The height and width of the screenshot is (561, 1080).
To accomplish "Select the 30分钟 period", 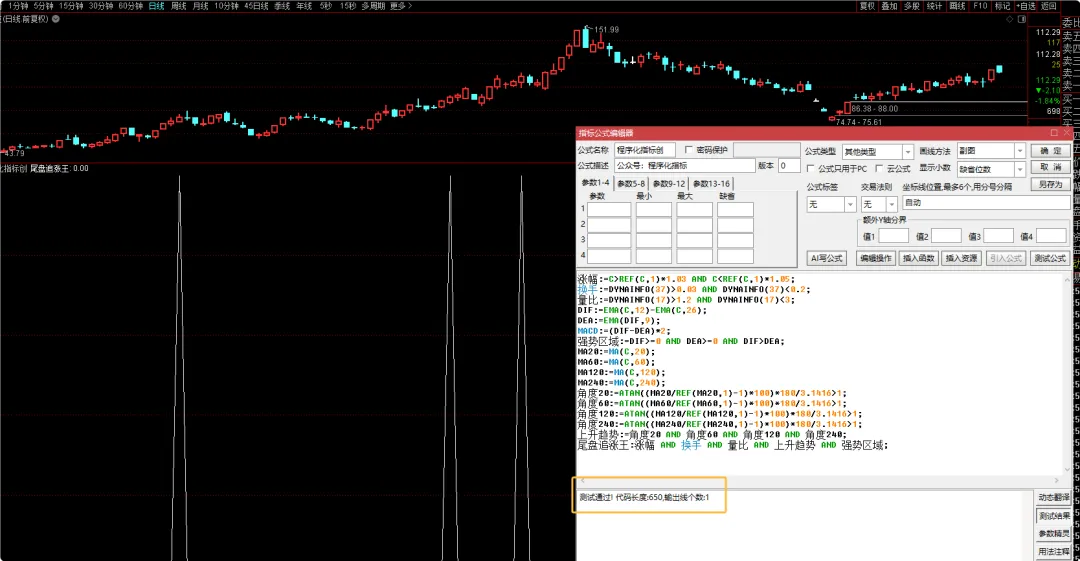I will pos(101,6).
